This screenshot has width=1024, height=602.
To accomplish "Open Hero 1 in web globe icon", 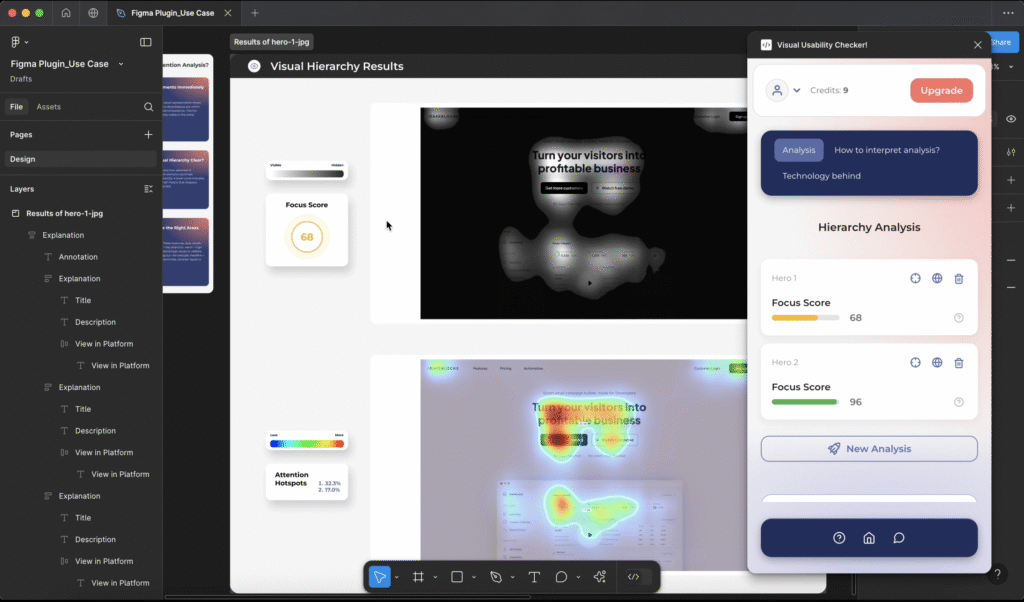I will (x=937, y=278).
